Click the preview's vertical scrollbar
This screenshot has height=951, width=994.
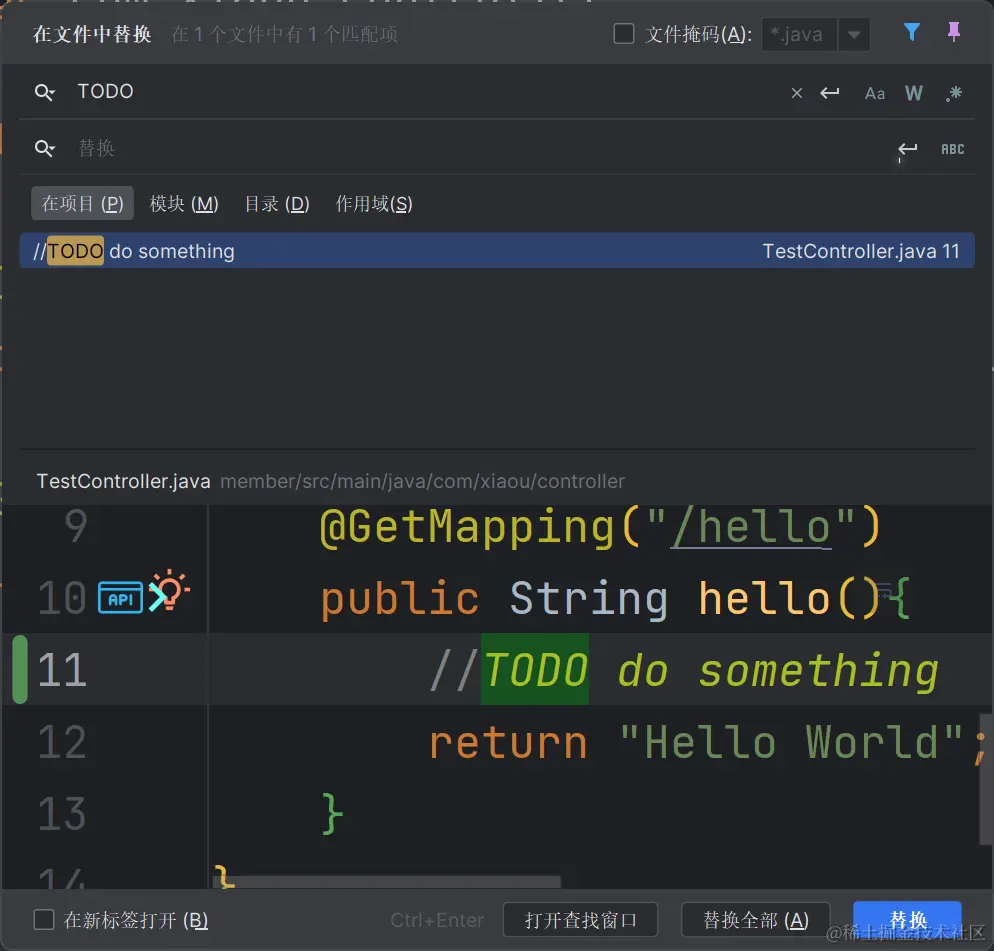986,779
